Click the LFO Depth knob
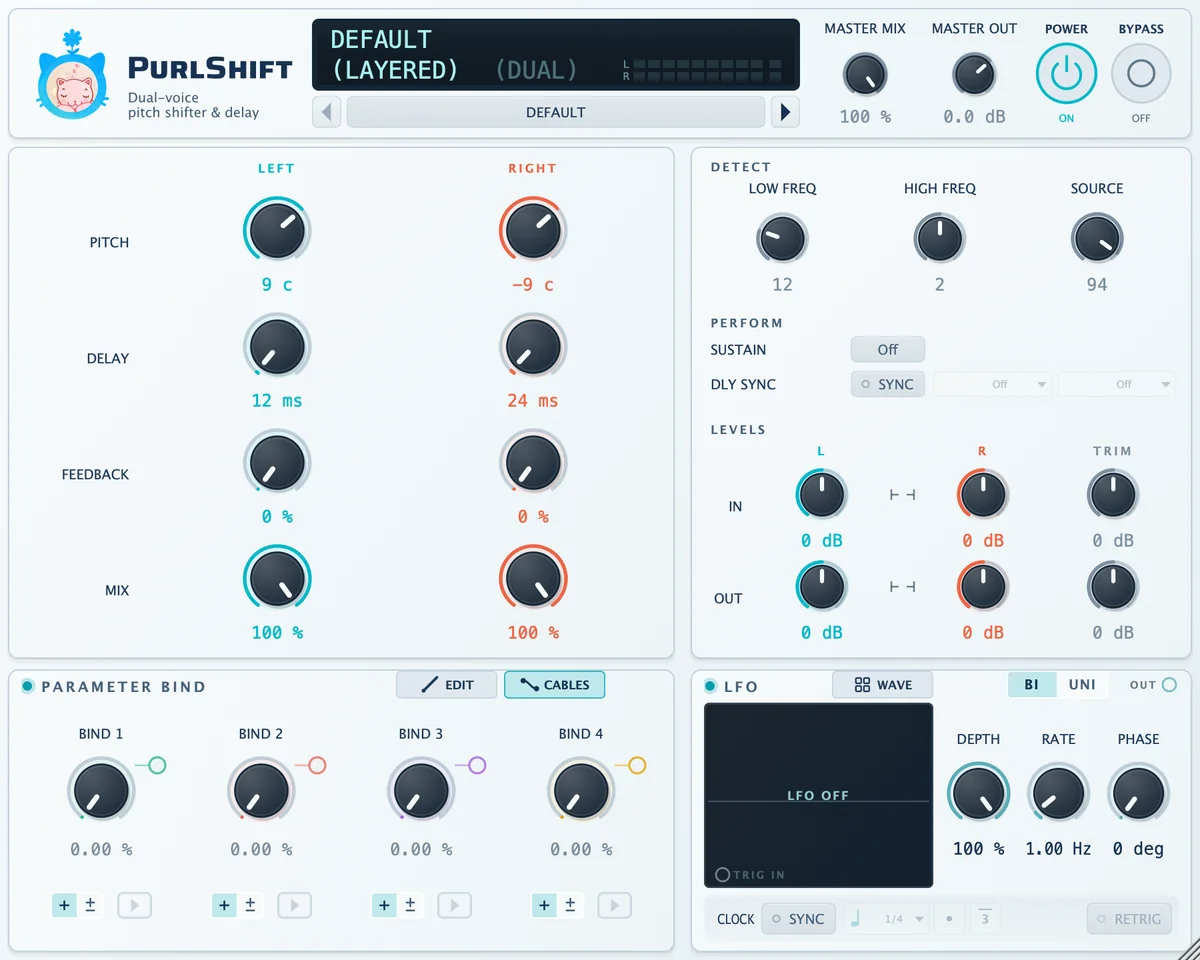The image size is (1200, 960). tap(978, 795)
